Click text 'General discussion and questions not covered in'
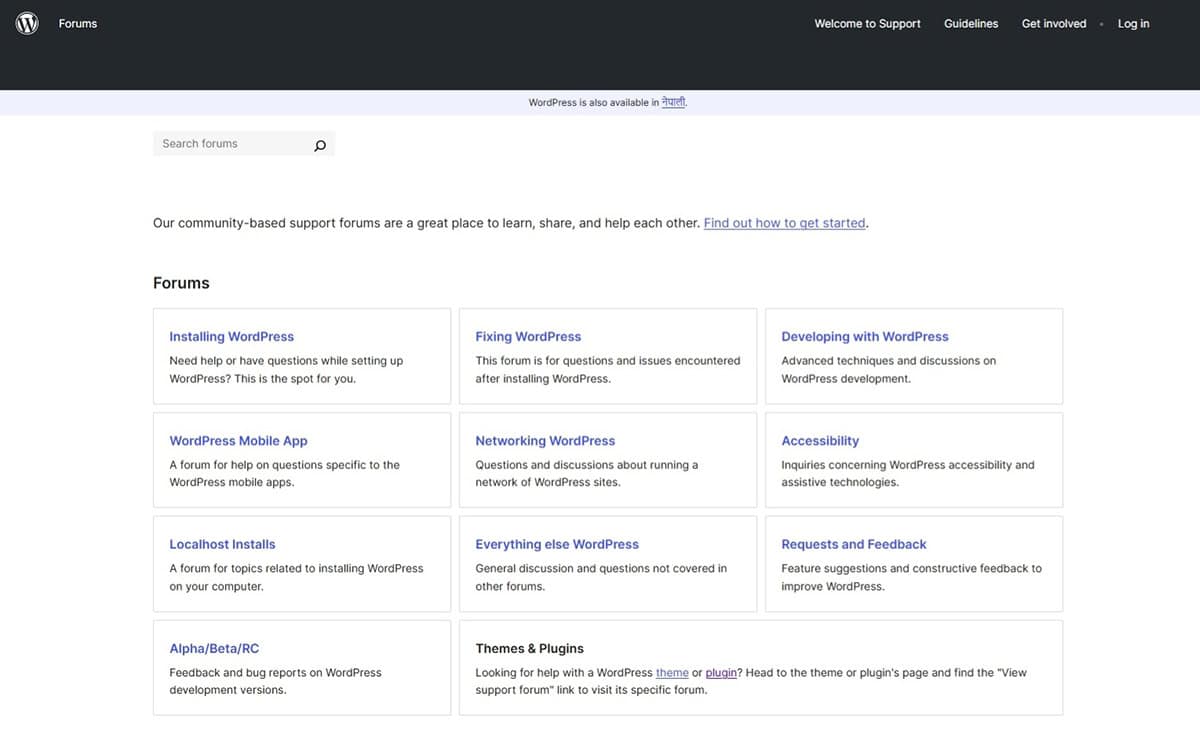This screenshot has height=747, width=1200. tap(601, 569)
